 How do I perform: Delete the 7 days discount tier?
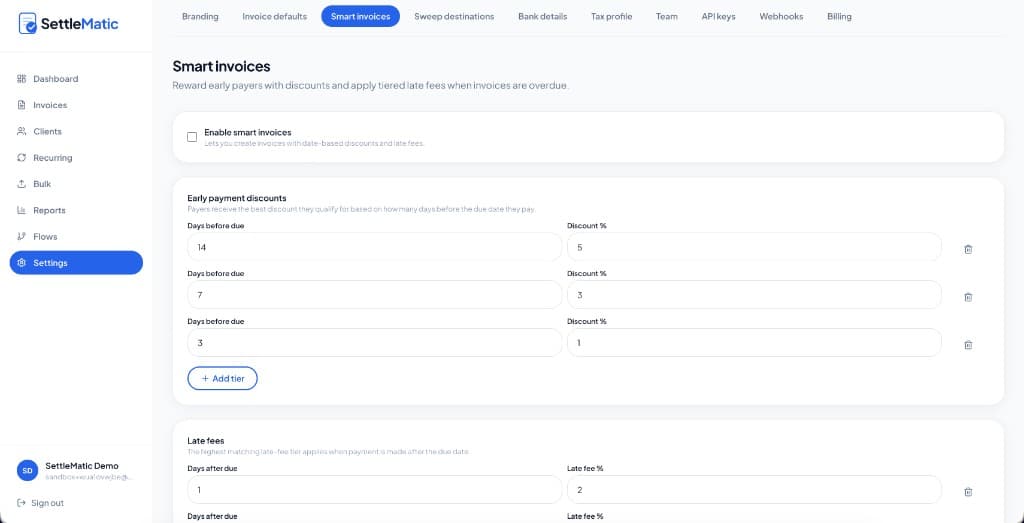968,296
